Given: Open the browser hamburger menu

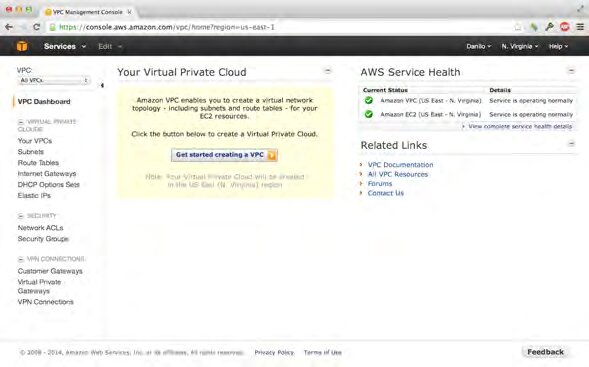Looking at the screenshot, I should 580,27.
